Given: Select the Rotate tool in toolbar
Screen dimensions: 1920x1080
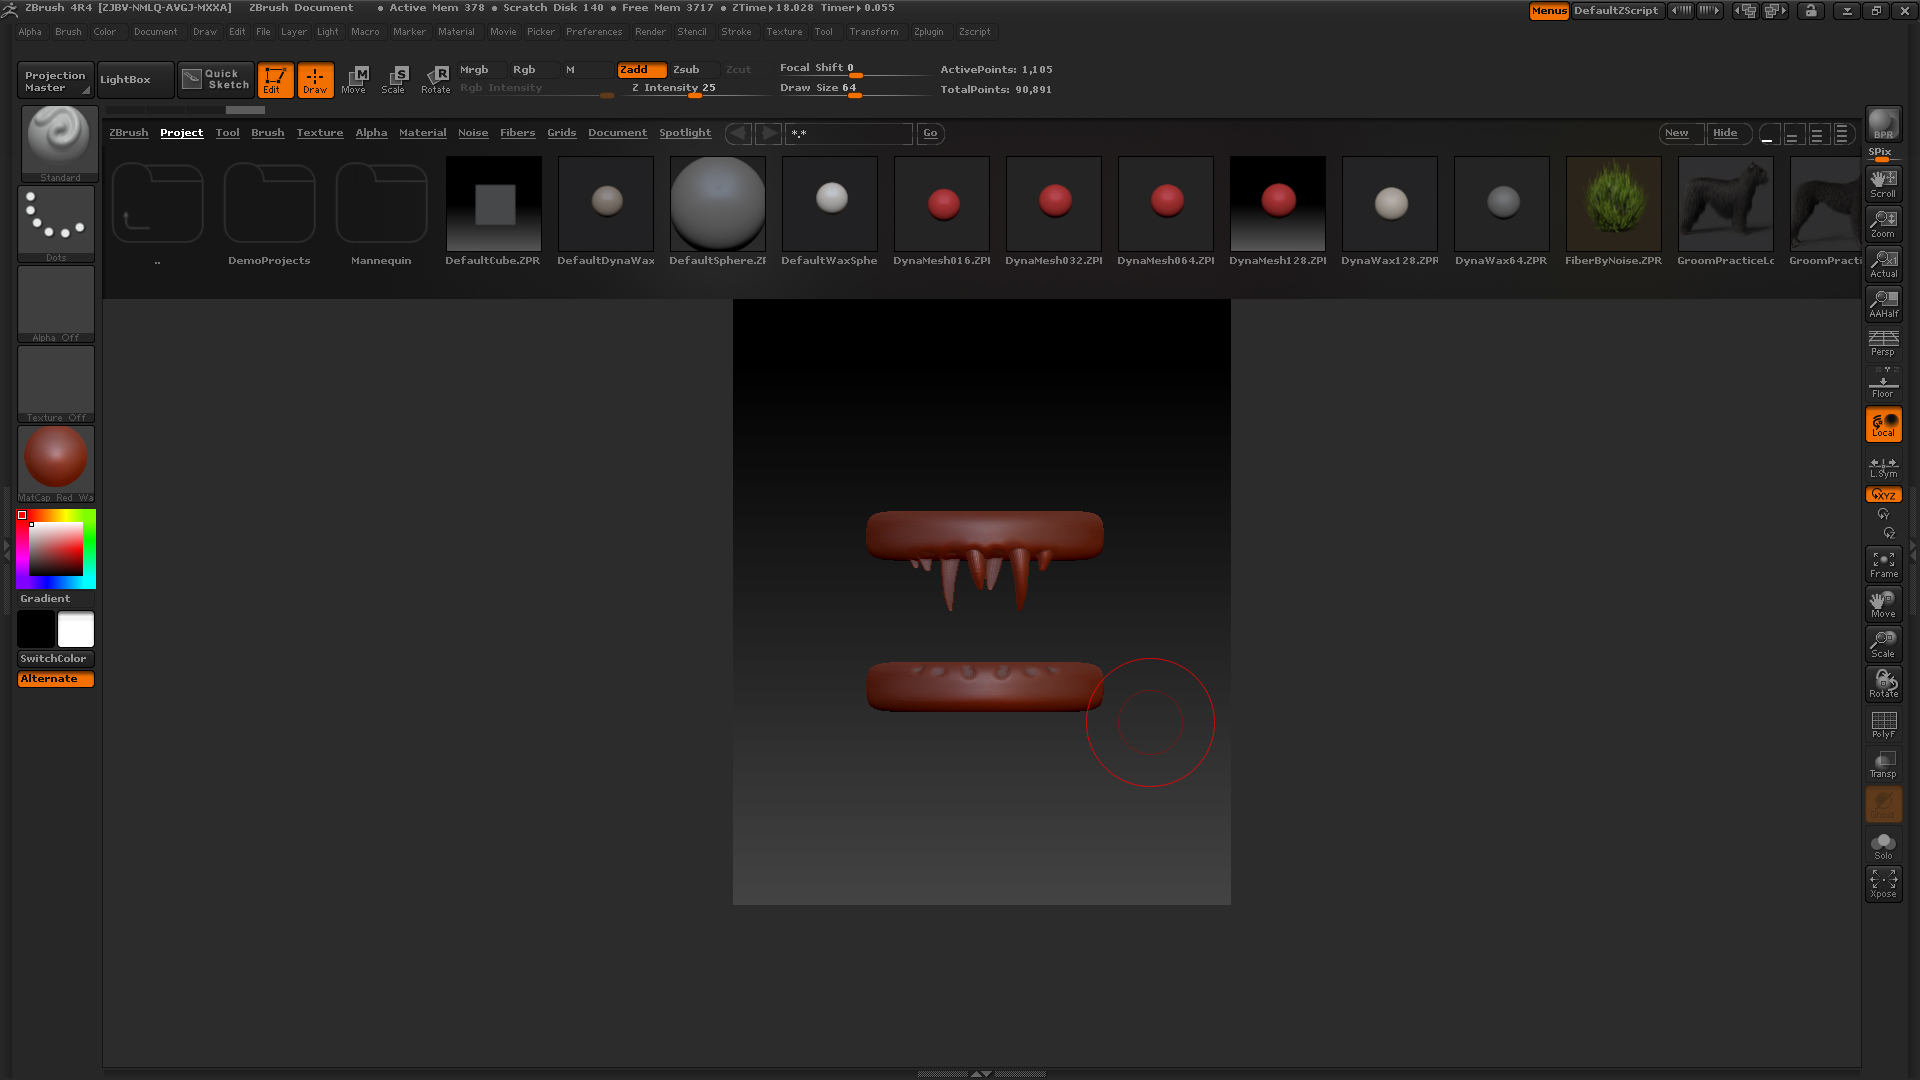Looking at the screenshot, I should 434,78.
